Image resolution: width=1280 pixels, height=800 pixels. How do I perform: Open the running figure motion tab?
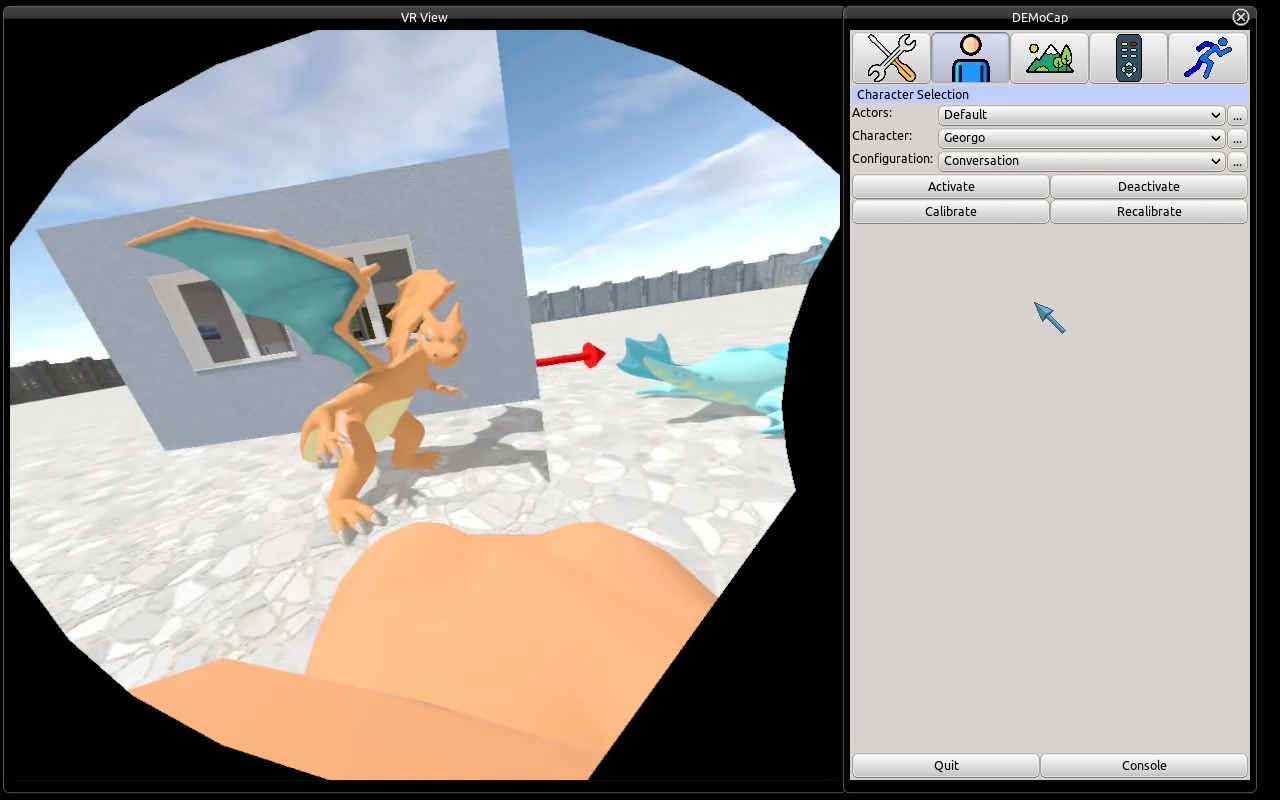tap(1208, 57)
